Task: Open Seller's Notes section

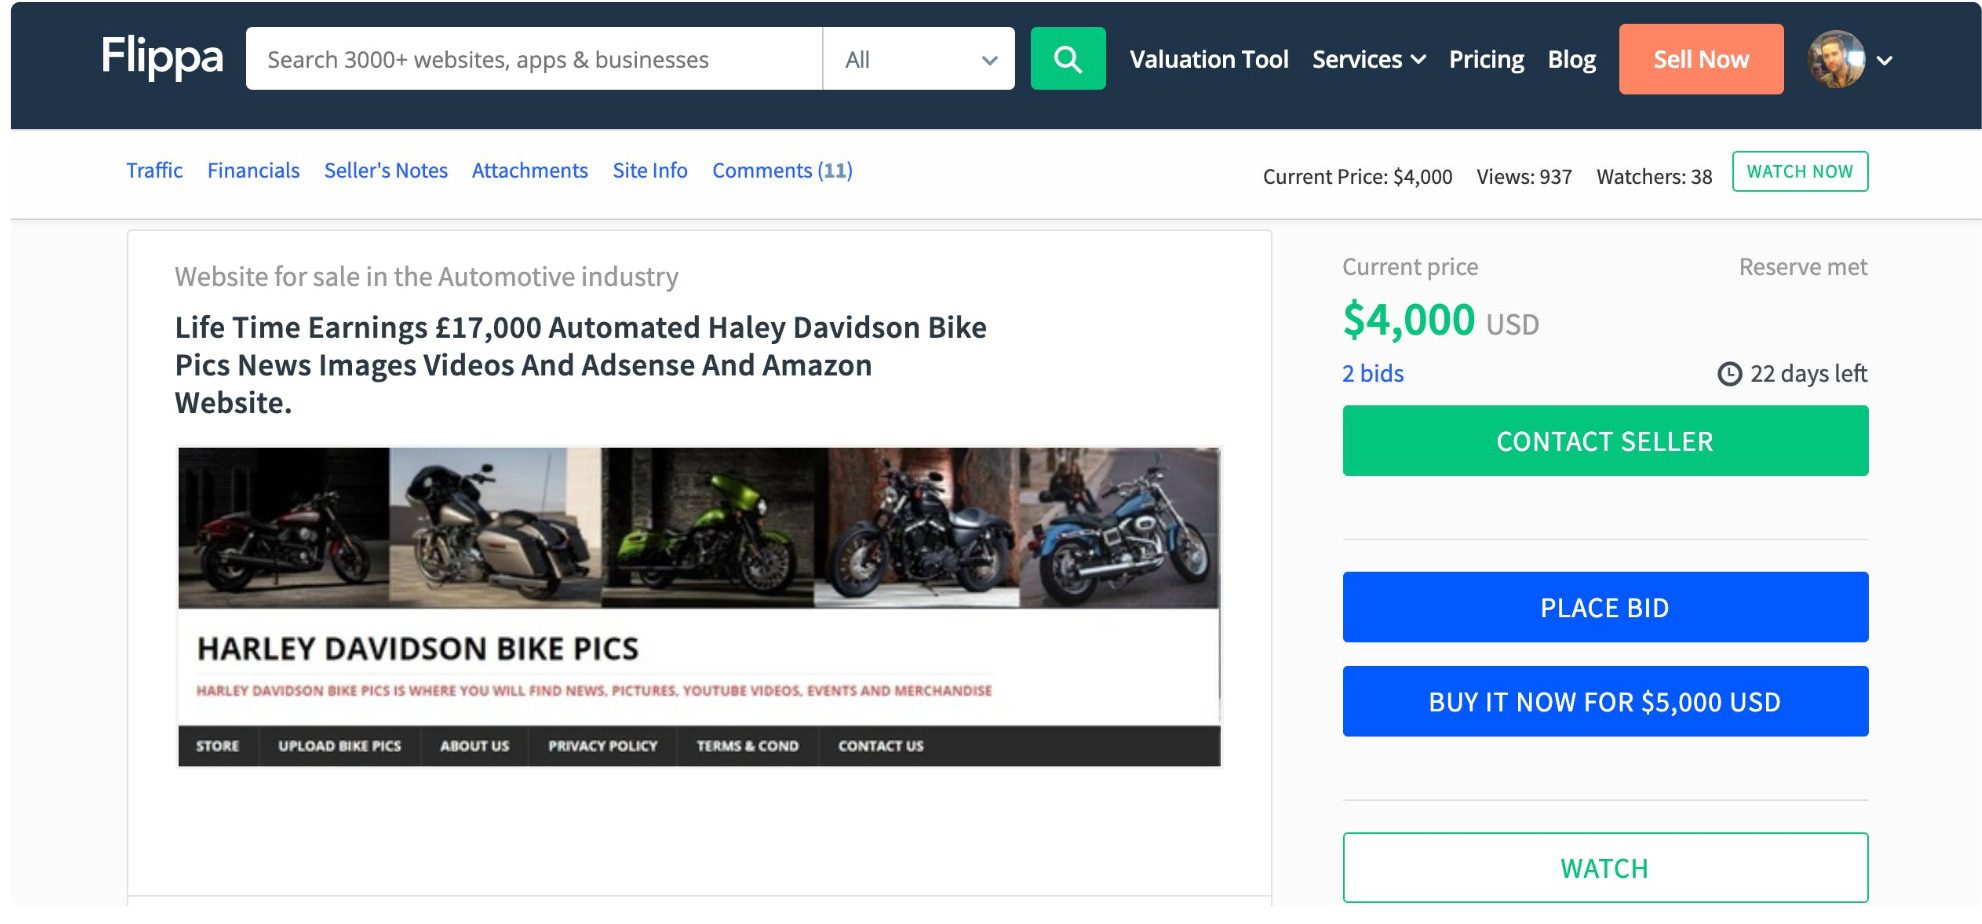Action: click(x=385, y=171)
